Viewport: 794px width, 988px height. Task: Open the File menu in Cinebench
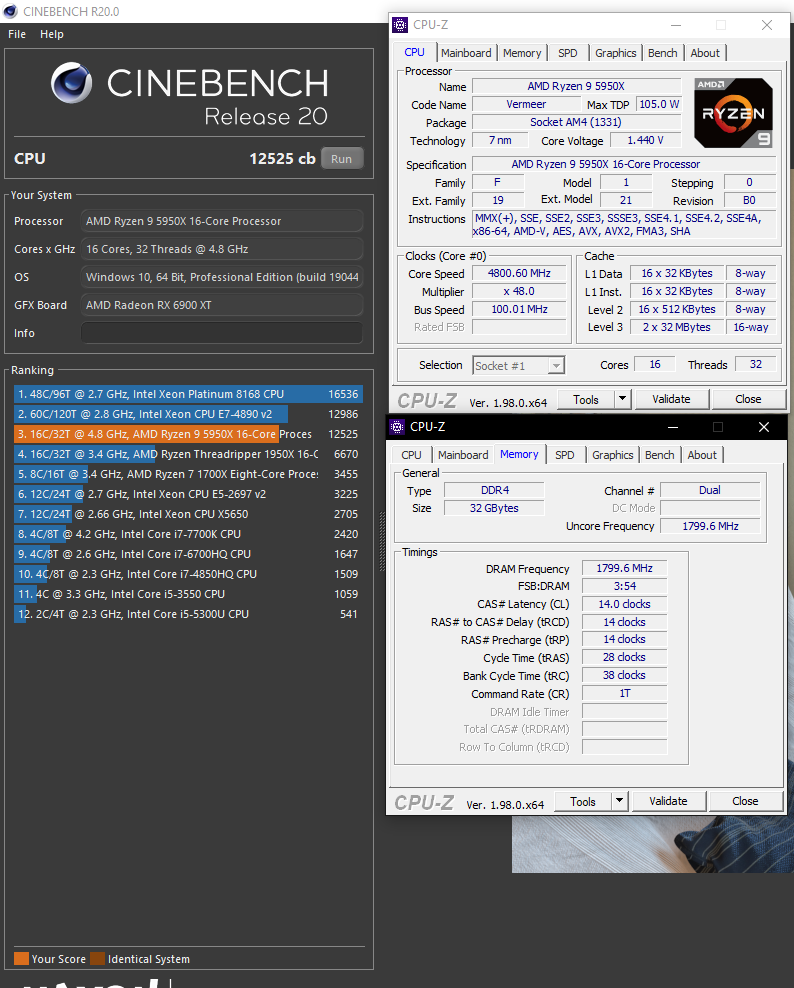17,34
